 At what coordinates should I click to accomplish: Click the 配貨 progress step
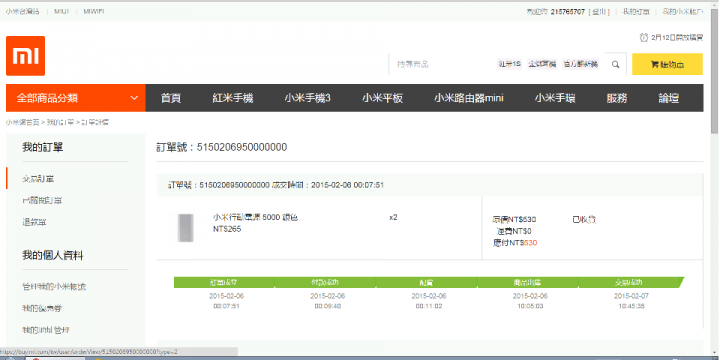pos(427,282)
